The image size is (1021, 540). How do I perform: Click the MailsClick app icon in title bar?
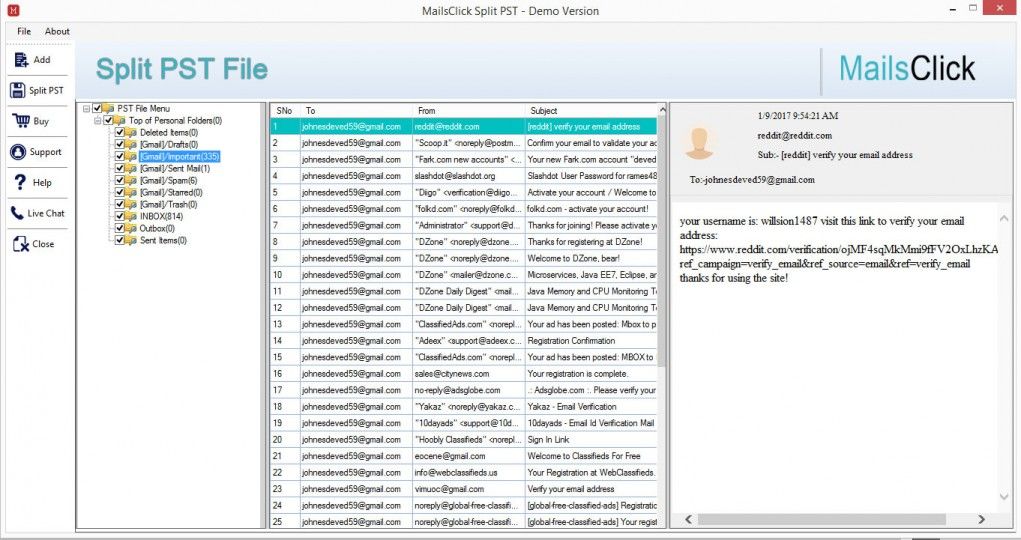click(13, 10)
